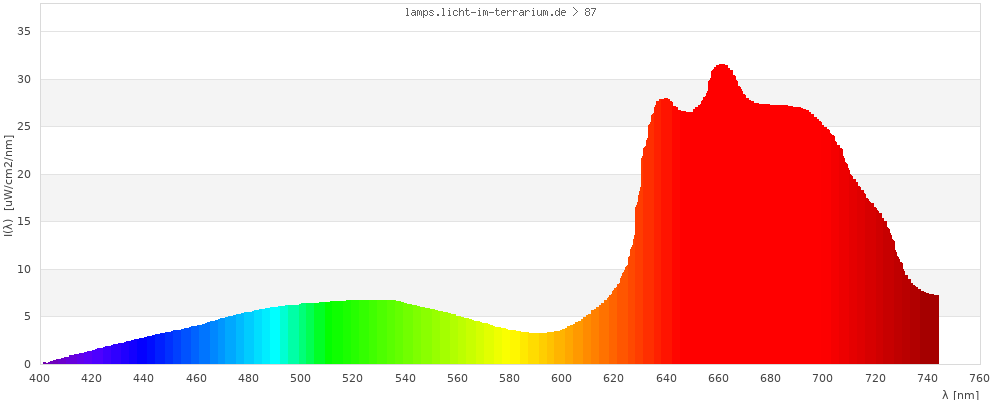Click the lamps.licht-im-terrarium.de chart title

[494, 12]
